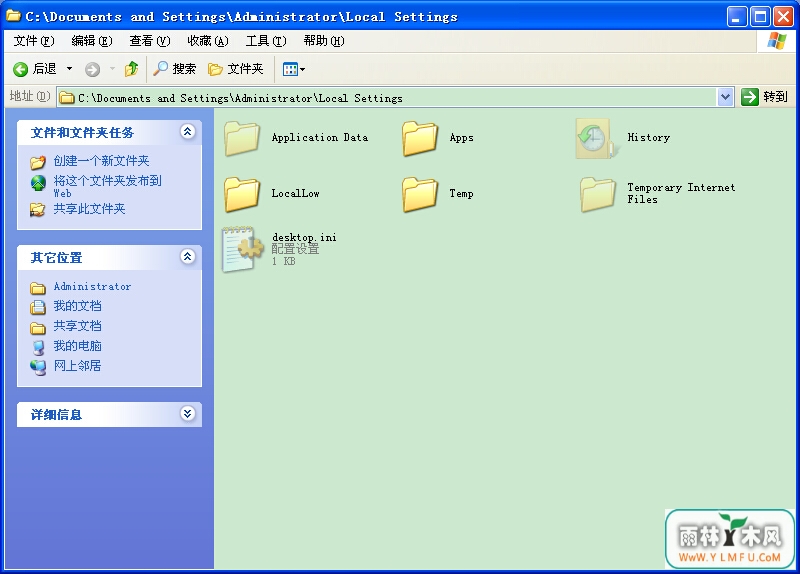Minimize the Local Settings window

(736, 17)
